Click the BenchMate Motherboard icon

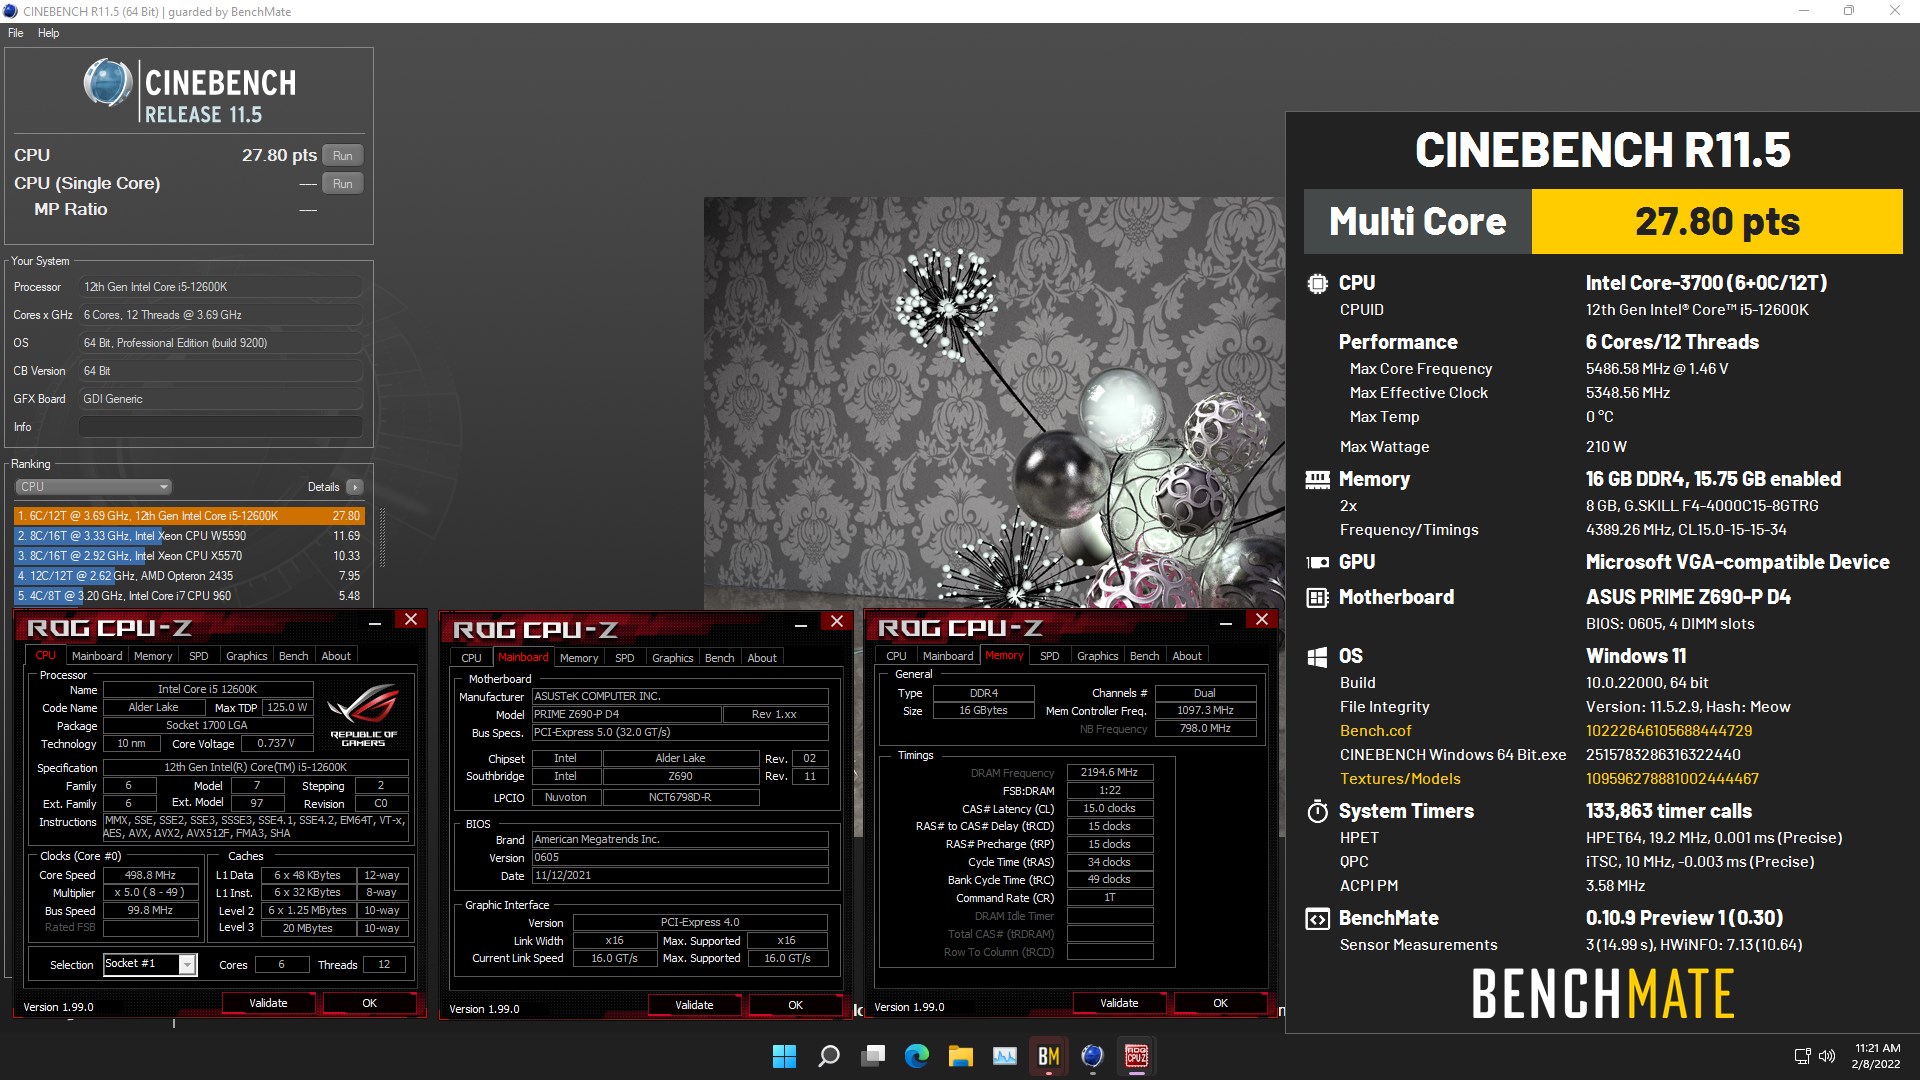1317,598
